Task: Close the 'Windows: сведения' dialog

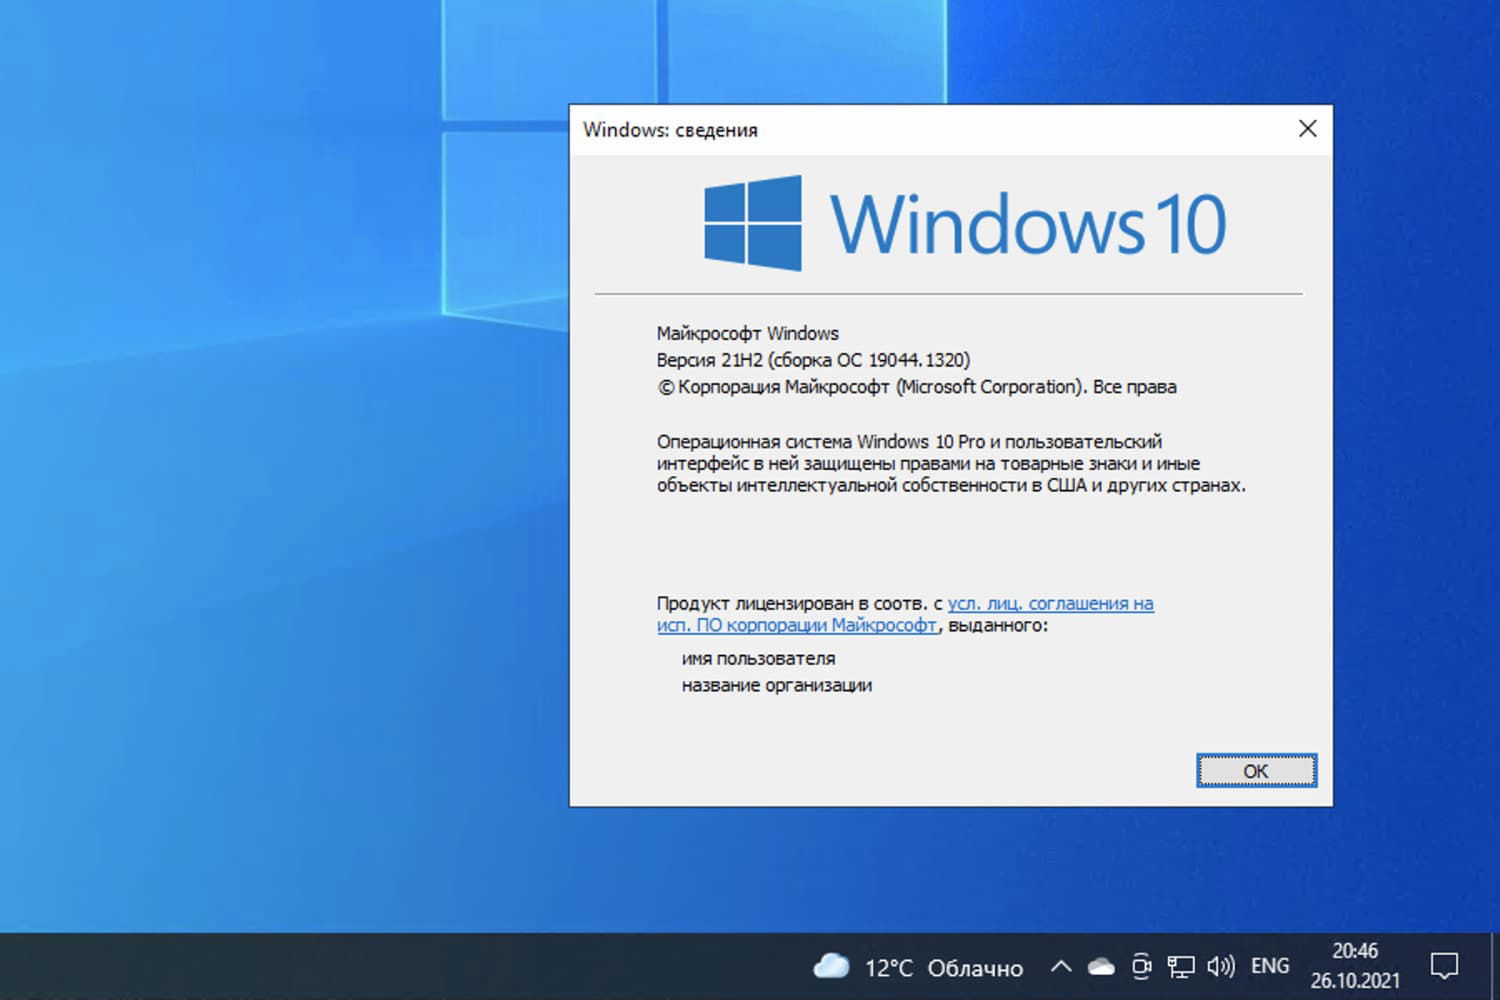Action: click(1307, 129)
